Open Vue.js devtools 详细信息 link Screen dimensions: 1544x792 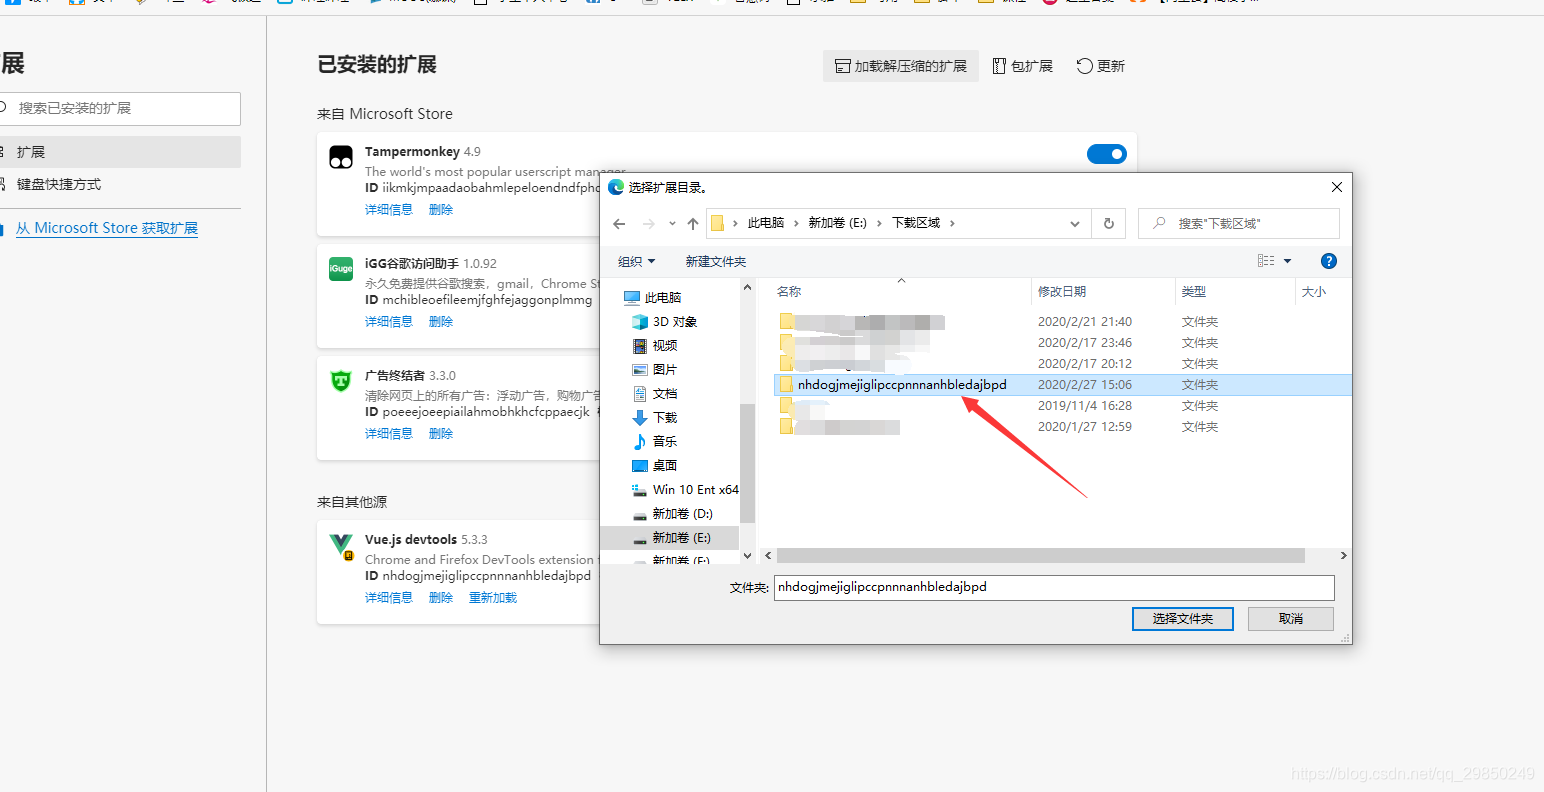(389, 598)
